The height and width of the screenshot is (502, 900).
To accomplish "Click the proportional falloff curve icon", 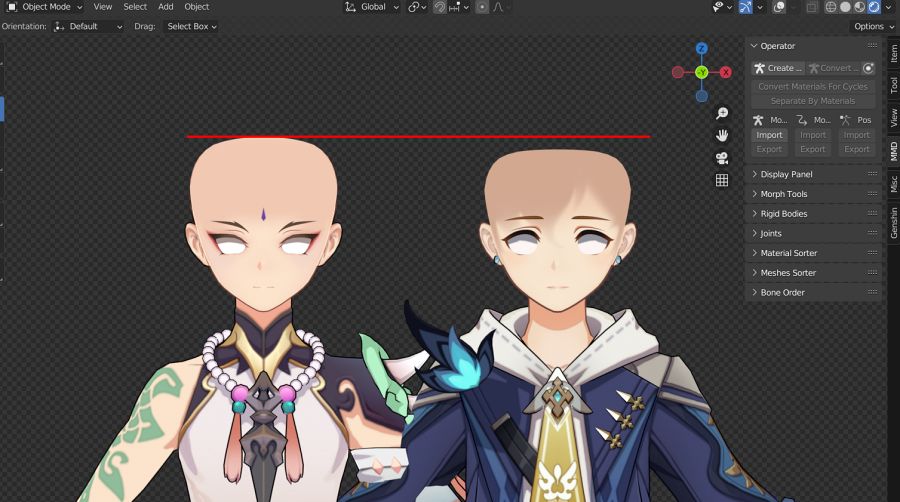I will point(498,7).
